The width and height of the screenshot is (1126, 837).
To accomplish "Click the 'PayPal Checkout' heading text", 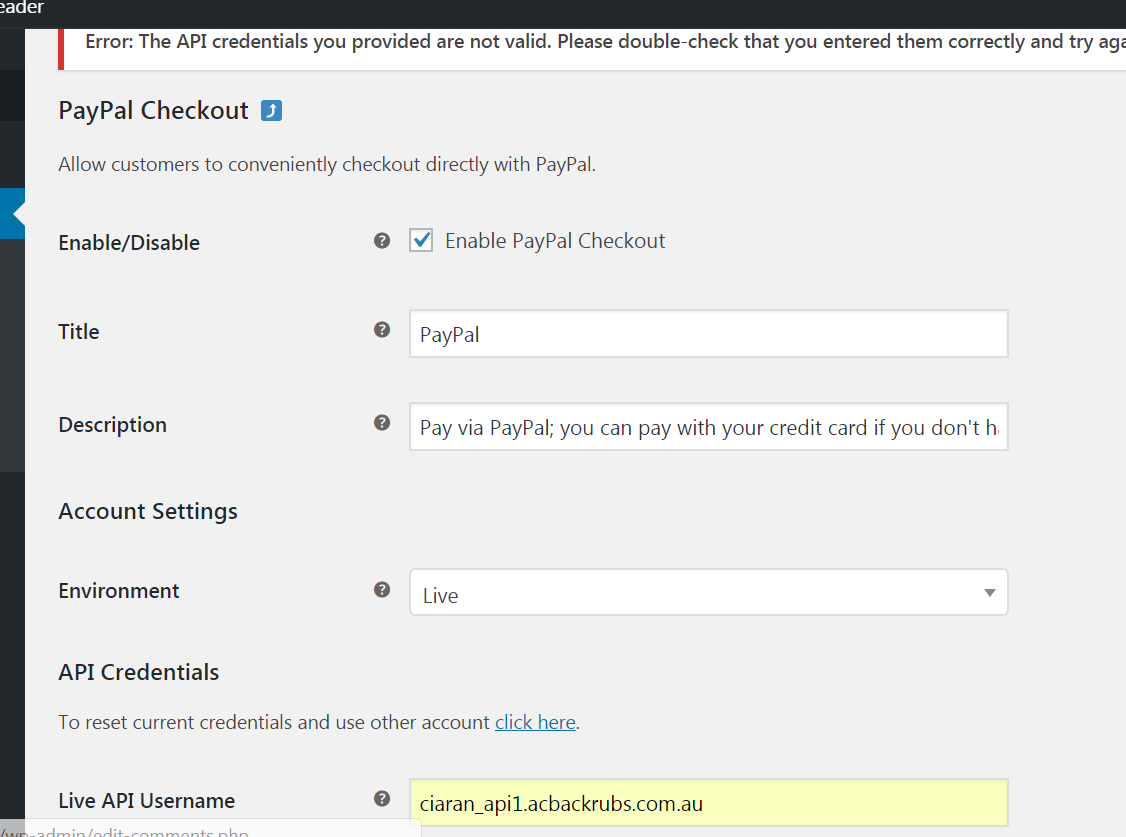I will (153, 111).
